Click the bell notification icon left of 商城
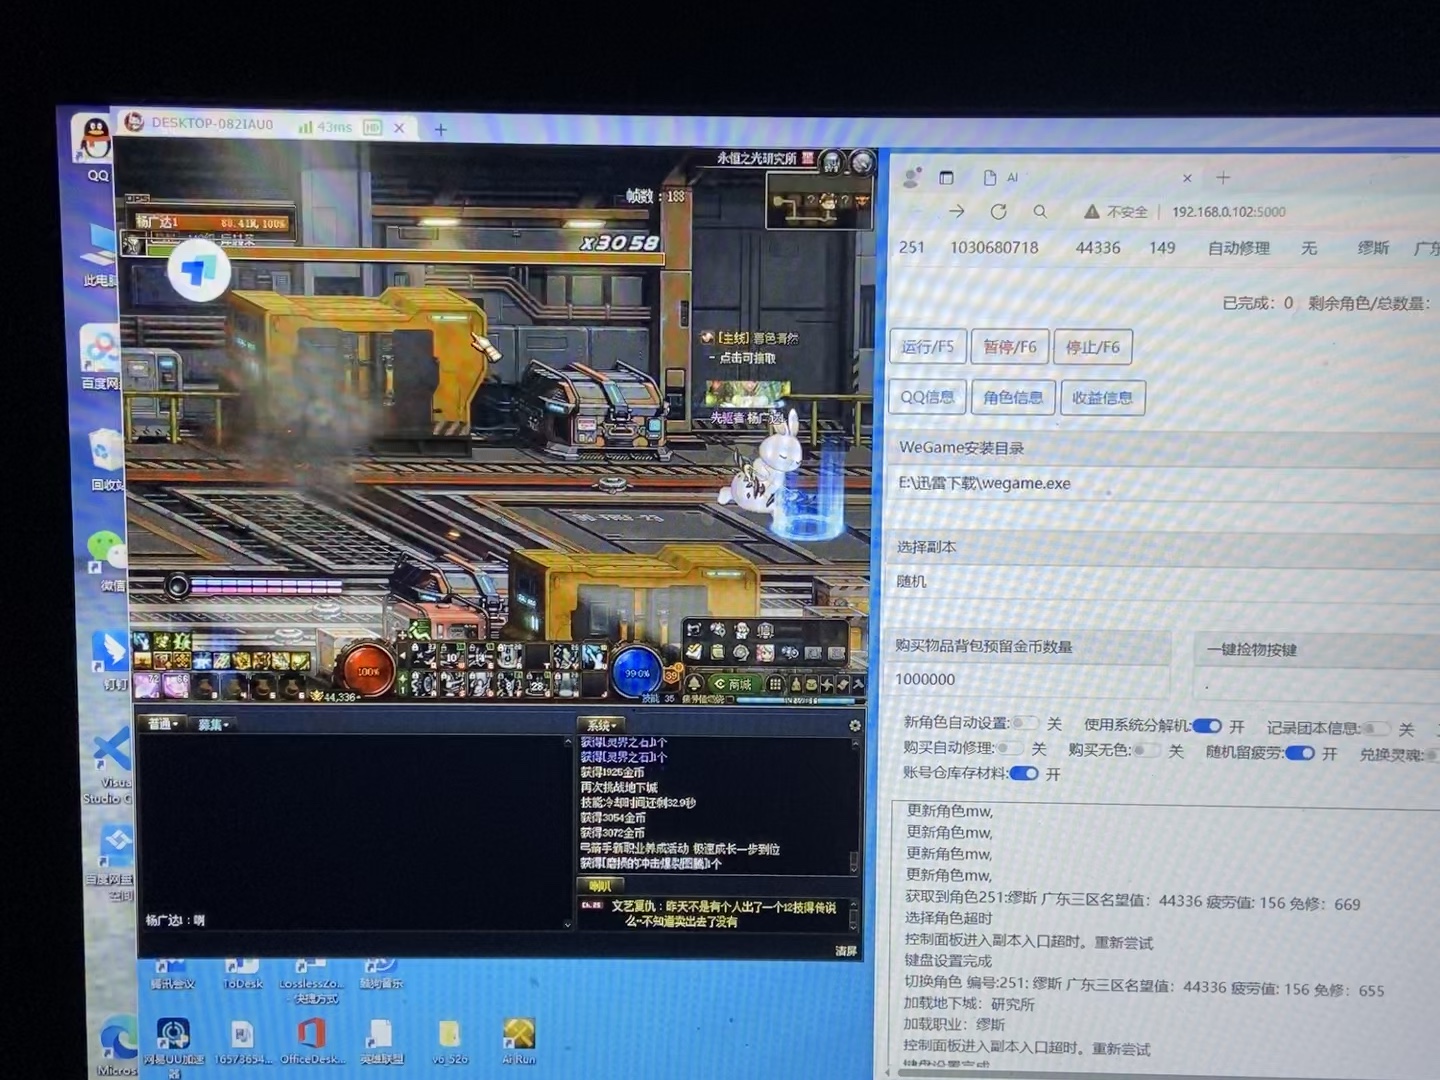This screenshot has width=1440, height=1080. pos(693,684)
